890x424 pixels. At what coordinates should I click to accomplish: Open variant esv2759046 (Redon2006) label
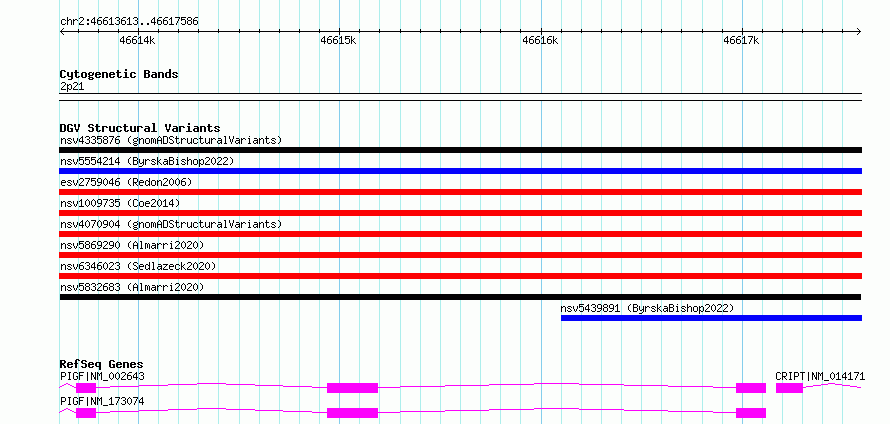pos(126,182)
